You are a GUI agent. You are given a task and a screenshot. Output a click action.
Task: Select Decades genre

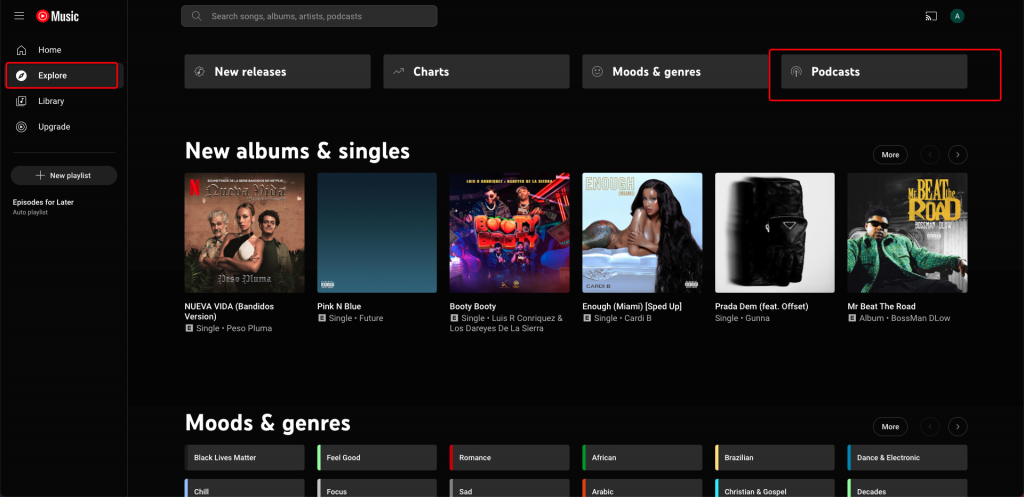coord(907,489)
